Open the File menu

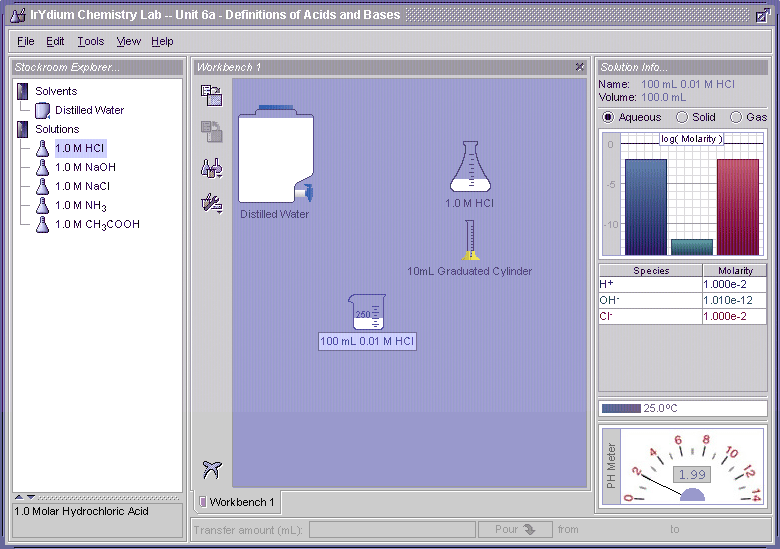[25, 41]
